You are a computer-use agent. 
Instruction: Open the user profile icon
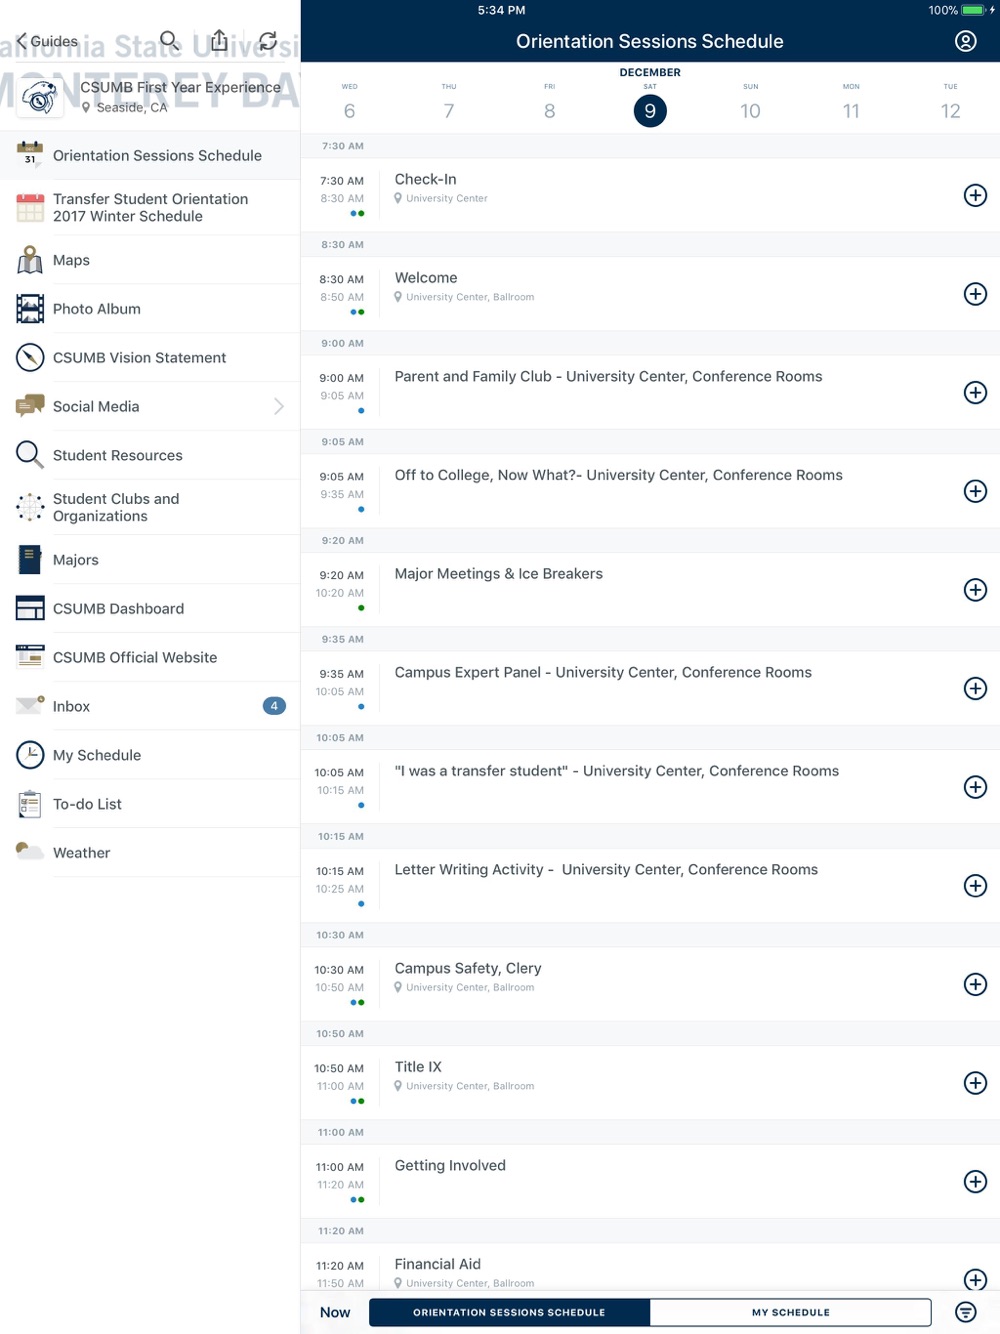point(966,41)
